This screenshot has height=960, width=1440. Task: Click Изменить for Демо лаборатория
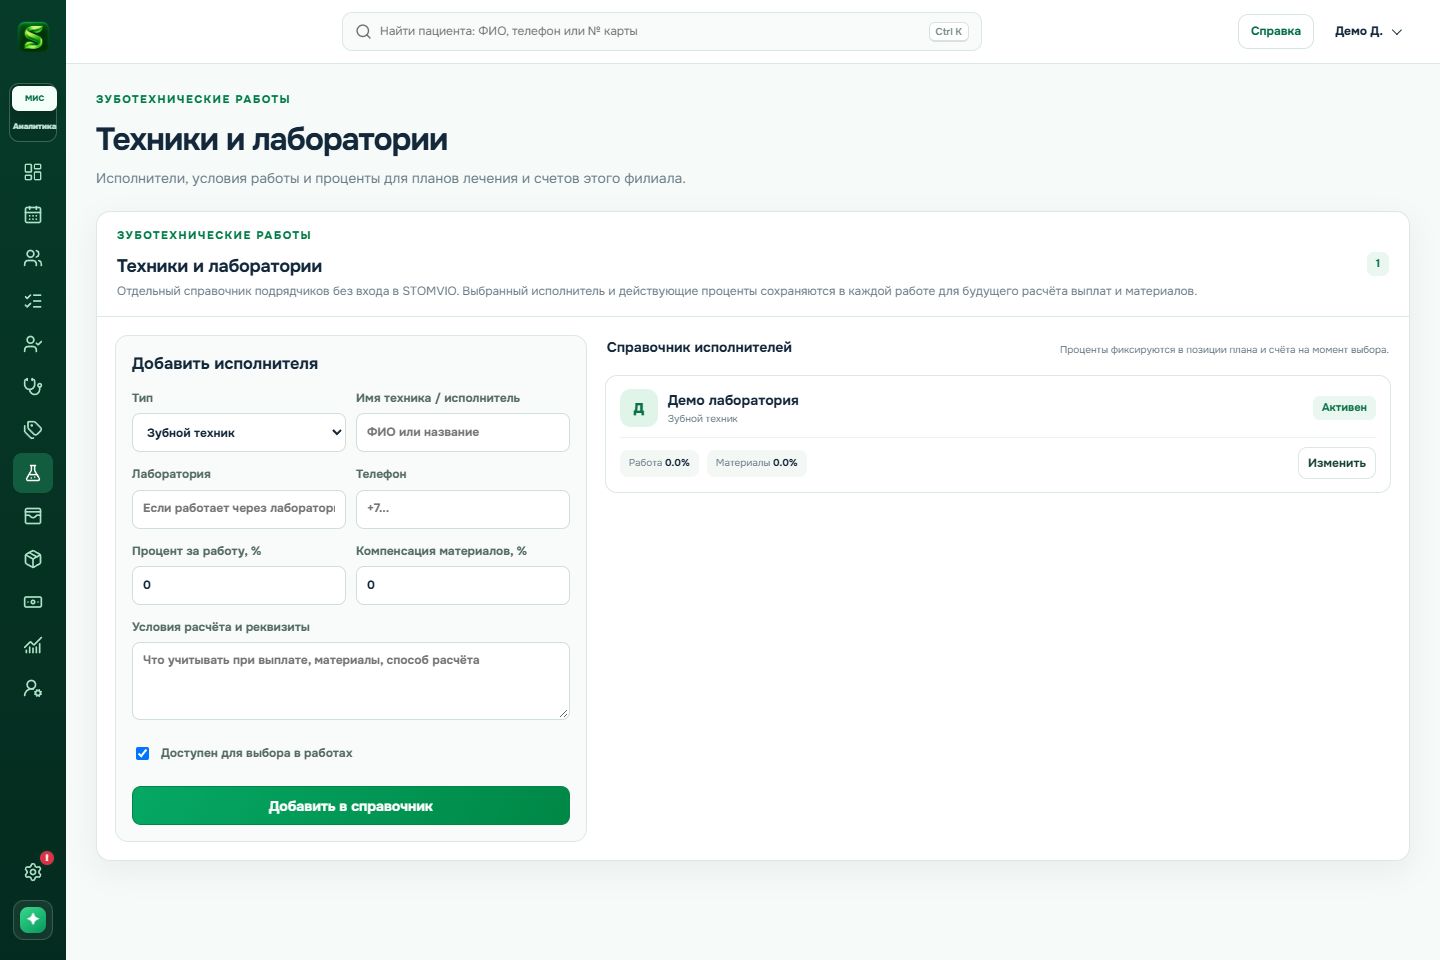coord(1337,463)
